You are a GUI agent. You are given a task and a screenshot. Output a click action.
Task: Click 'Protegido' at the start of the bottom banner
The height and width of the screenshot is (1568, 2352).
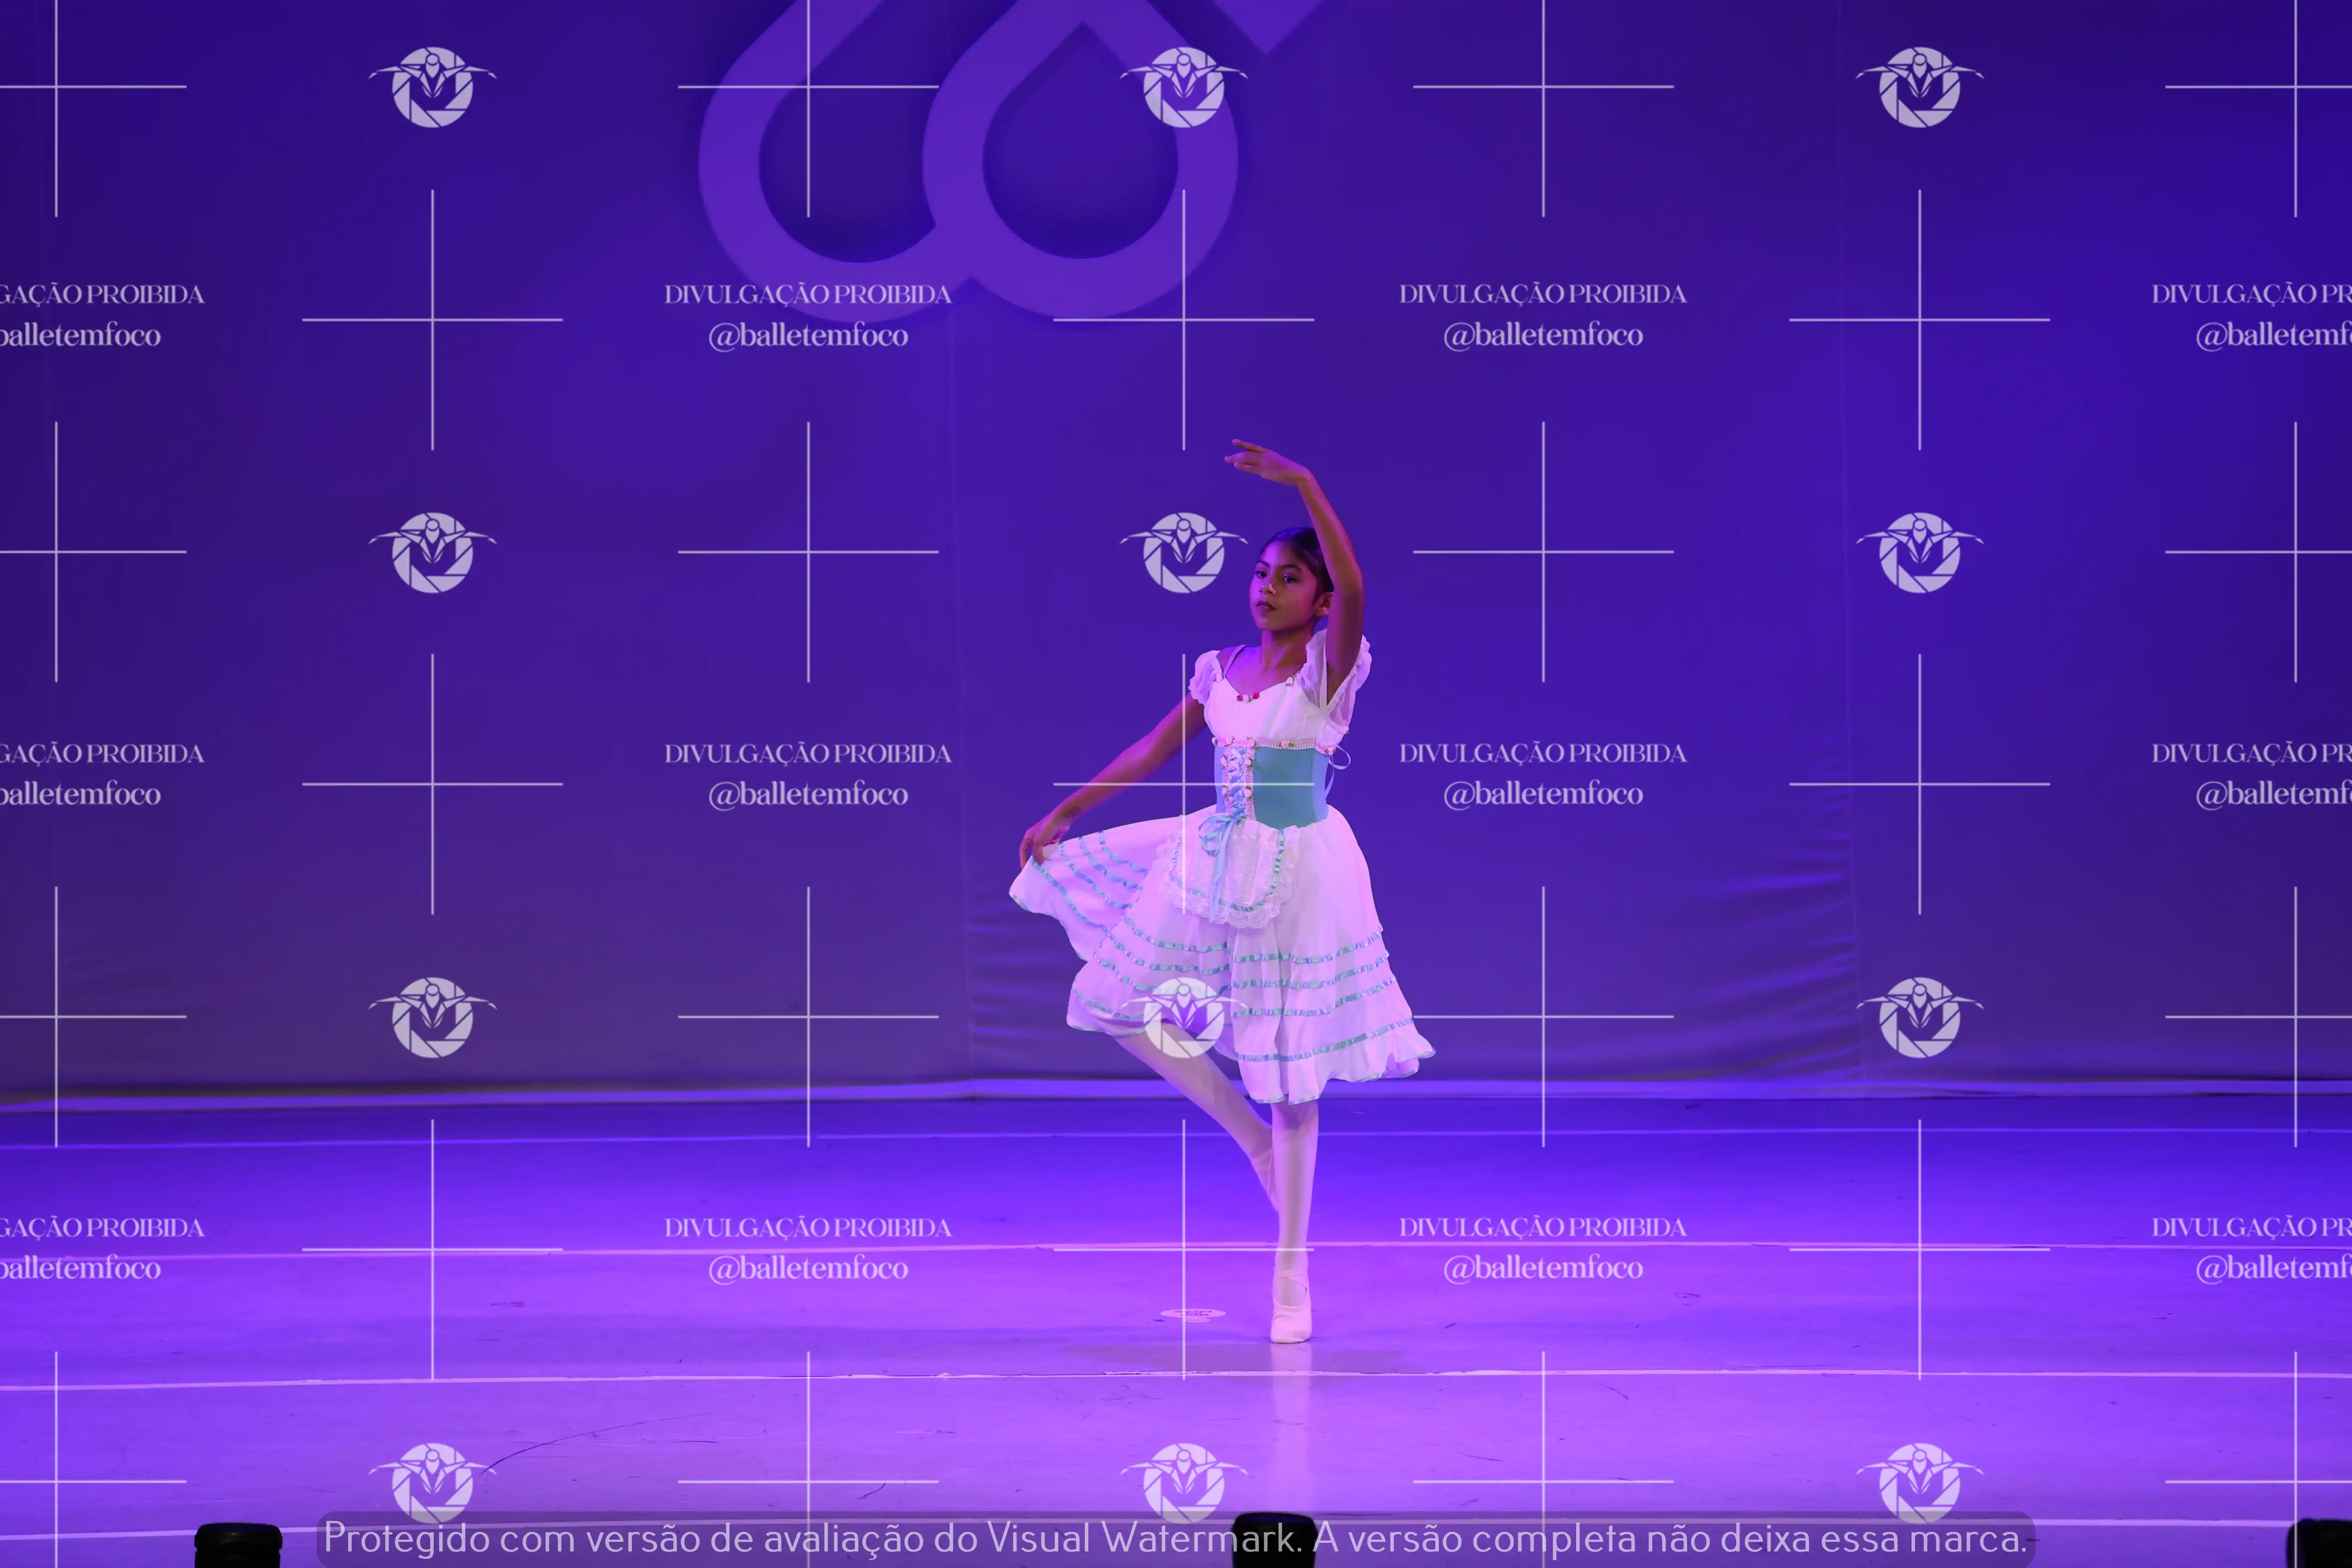tap(406, 1538)
